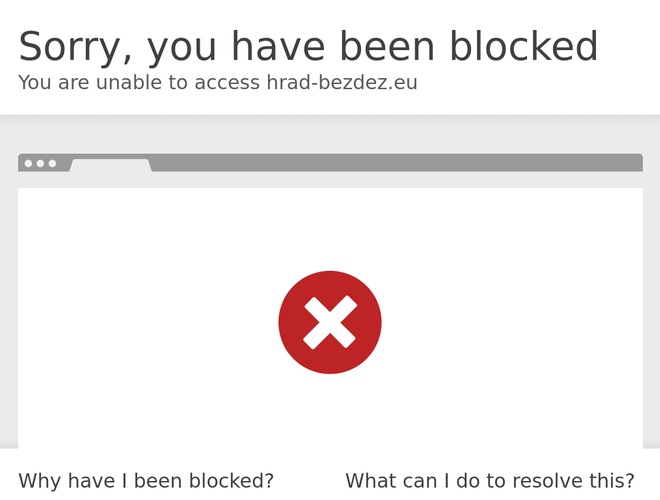Click the rightmost of the three dots
660x500 pixels.
tap(53, 163)
